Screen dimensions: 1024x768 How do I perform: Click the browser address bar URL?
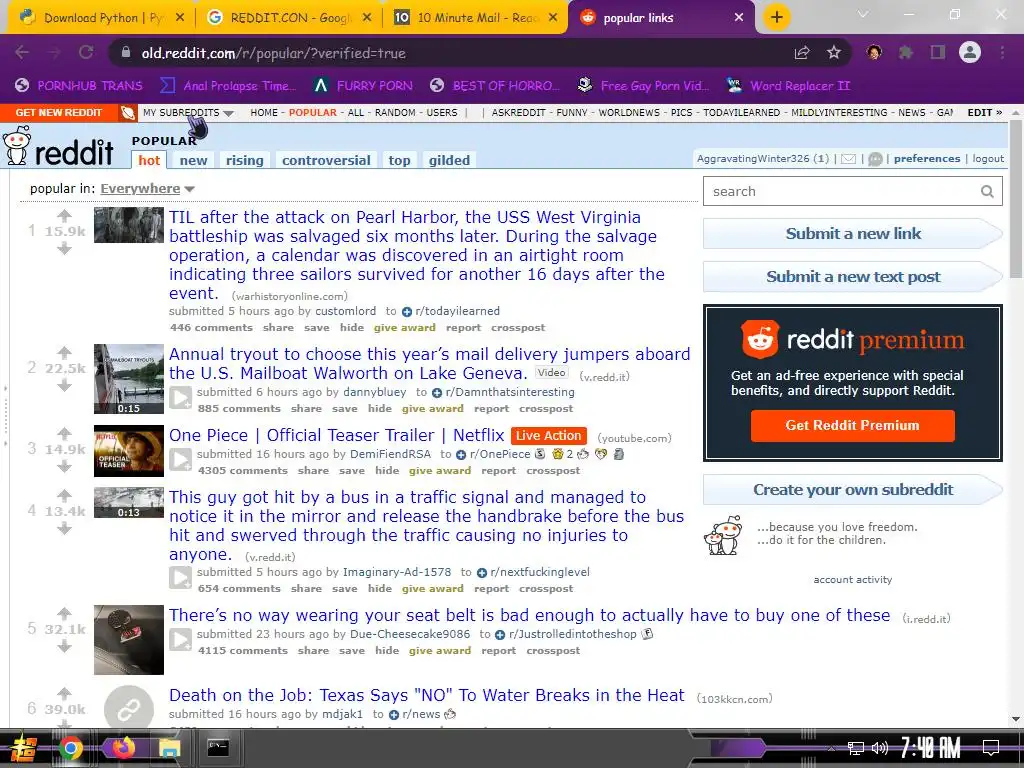click(274, 53)
